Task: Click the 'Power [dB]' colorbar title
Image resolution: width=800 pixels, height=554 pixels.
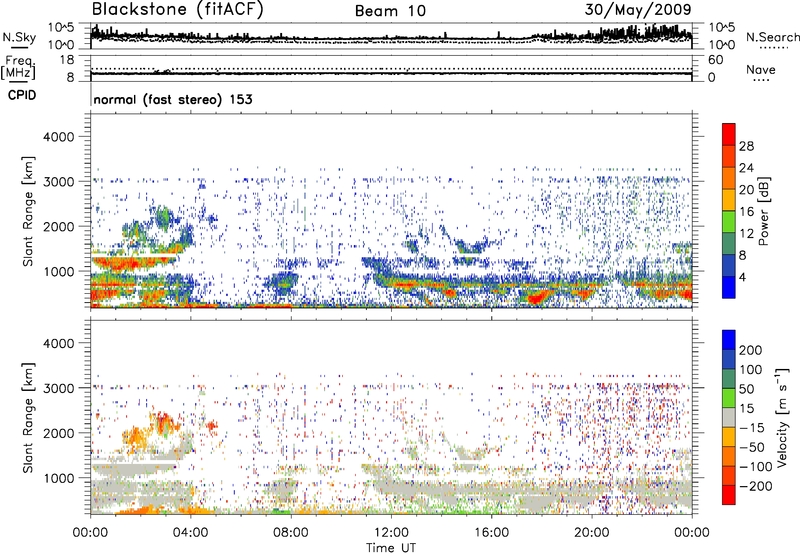Action: coord(763,211)
